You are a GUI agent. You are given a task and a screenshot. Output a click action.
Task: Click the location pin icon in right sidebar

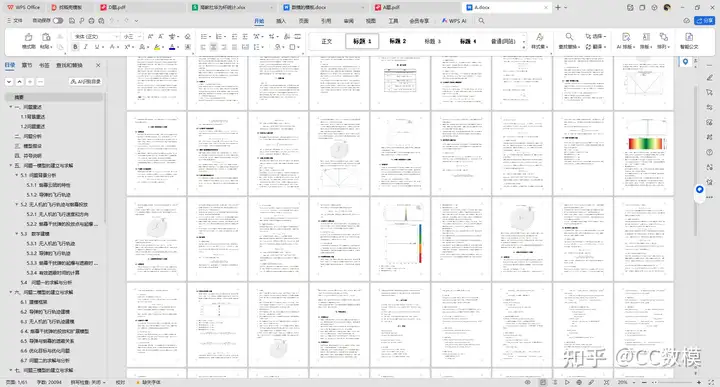click(685, 62)
